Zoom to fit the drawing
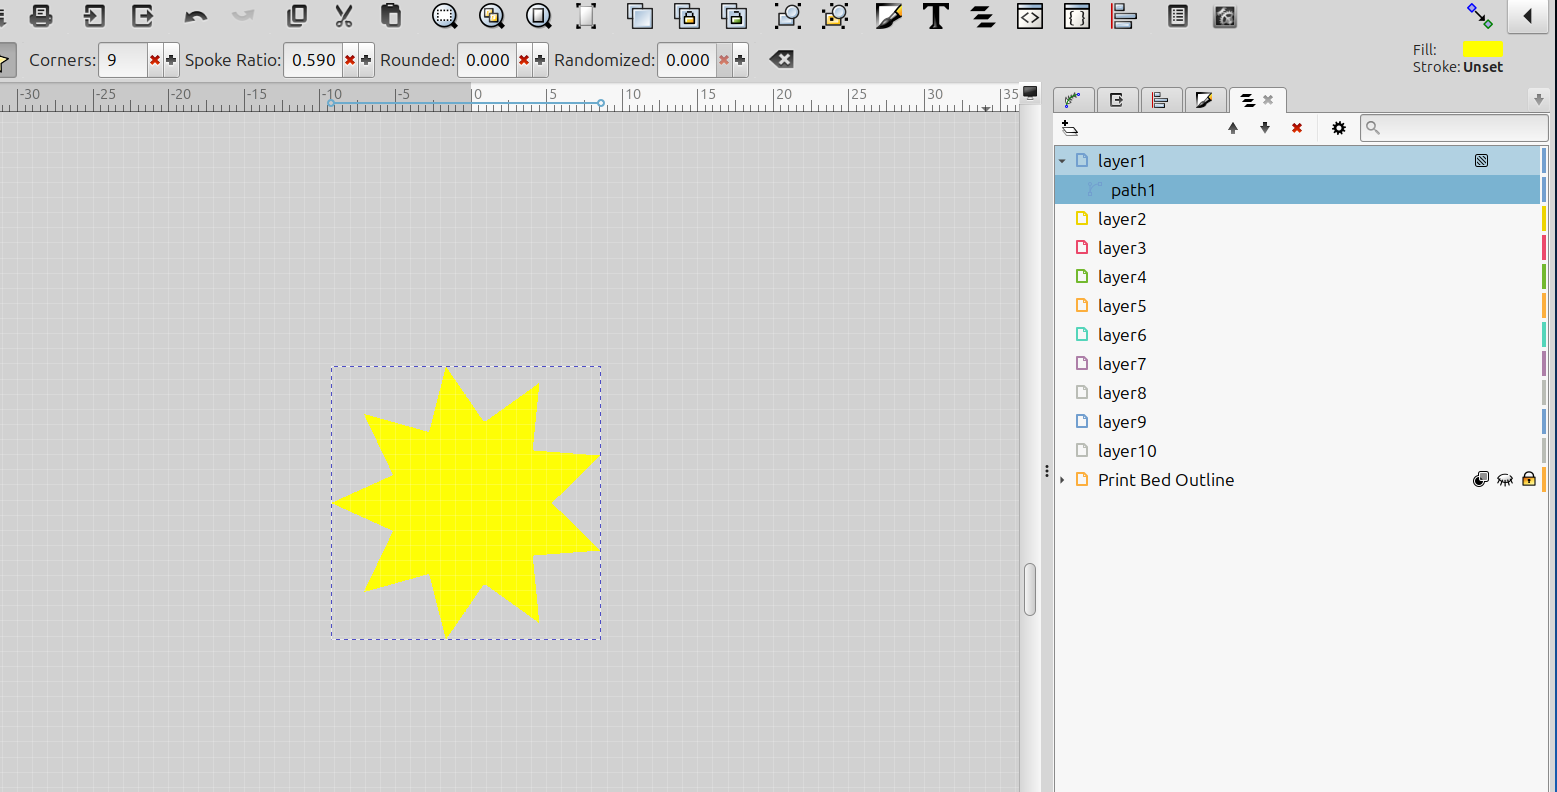Image resolution: width=1557 pixels, height=792 pixels. click(491, 16)
